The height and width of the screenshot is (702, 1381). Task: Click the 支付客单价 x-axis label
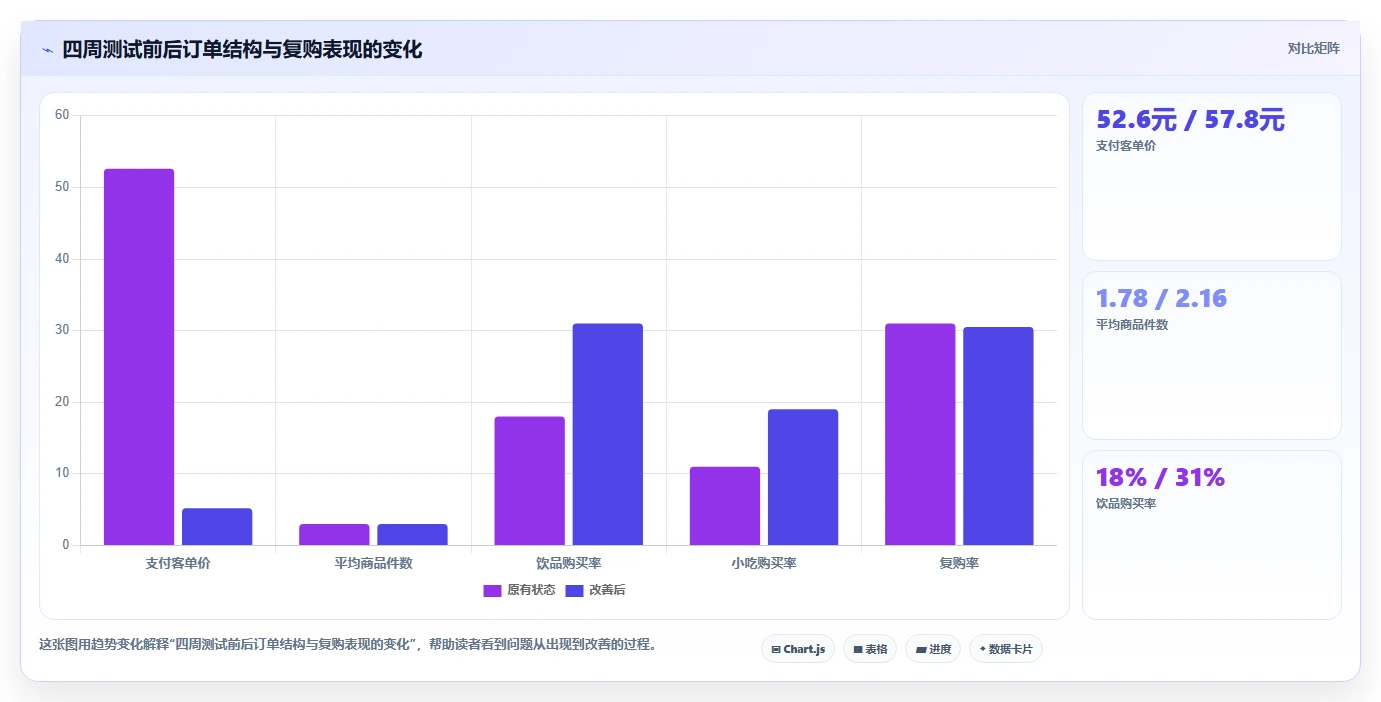(x=178, y=563)
